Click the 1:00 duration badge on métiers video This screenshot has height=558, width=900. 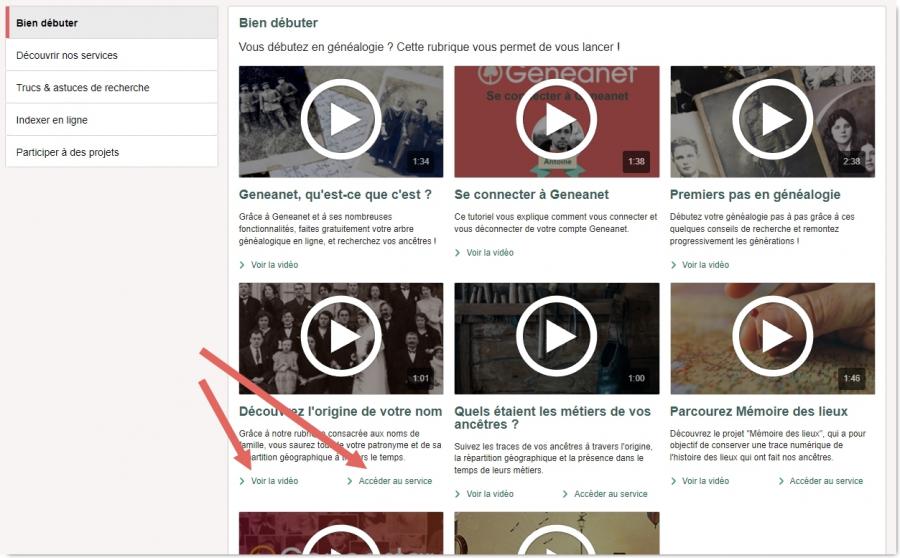point(636,378)
